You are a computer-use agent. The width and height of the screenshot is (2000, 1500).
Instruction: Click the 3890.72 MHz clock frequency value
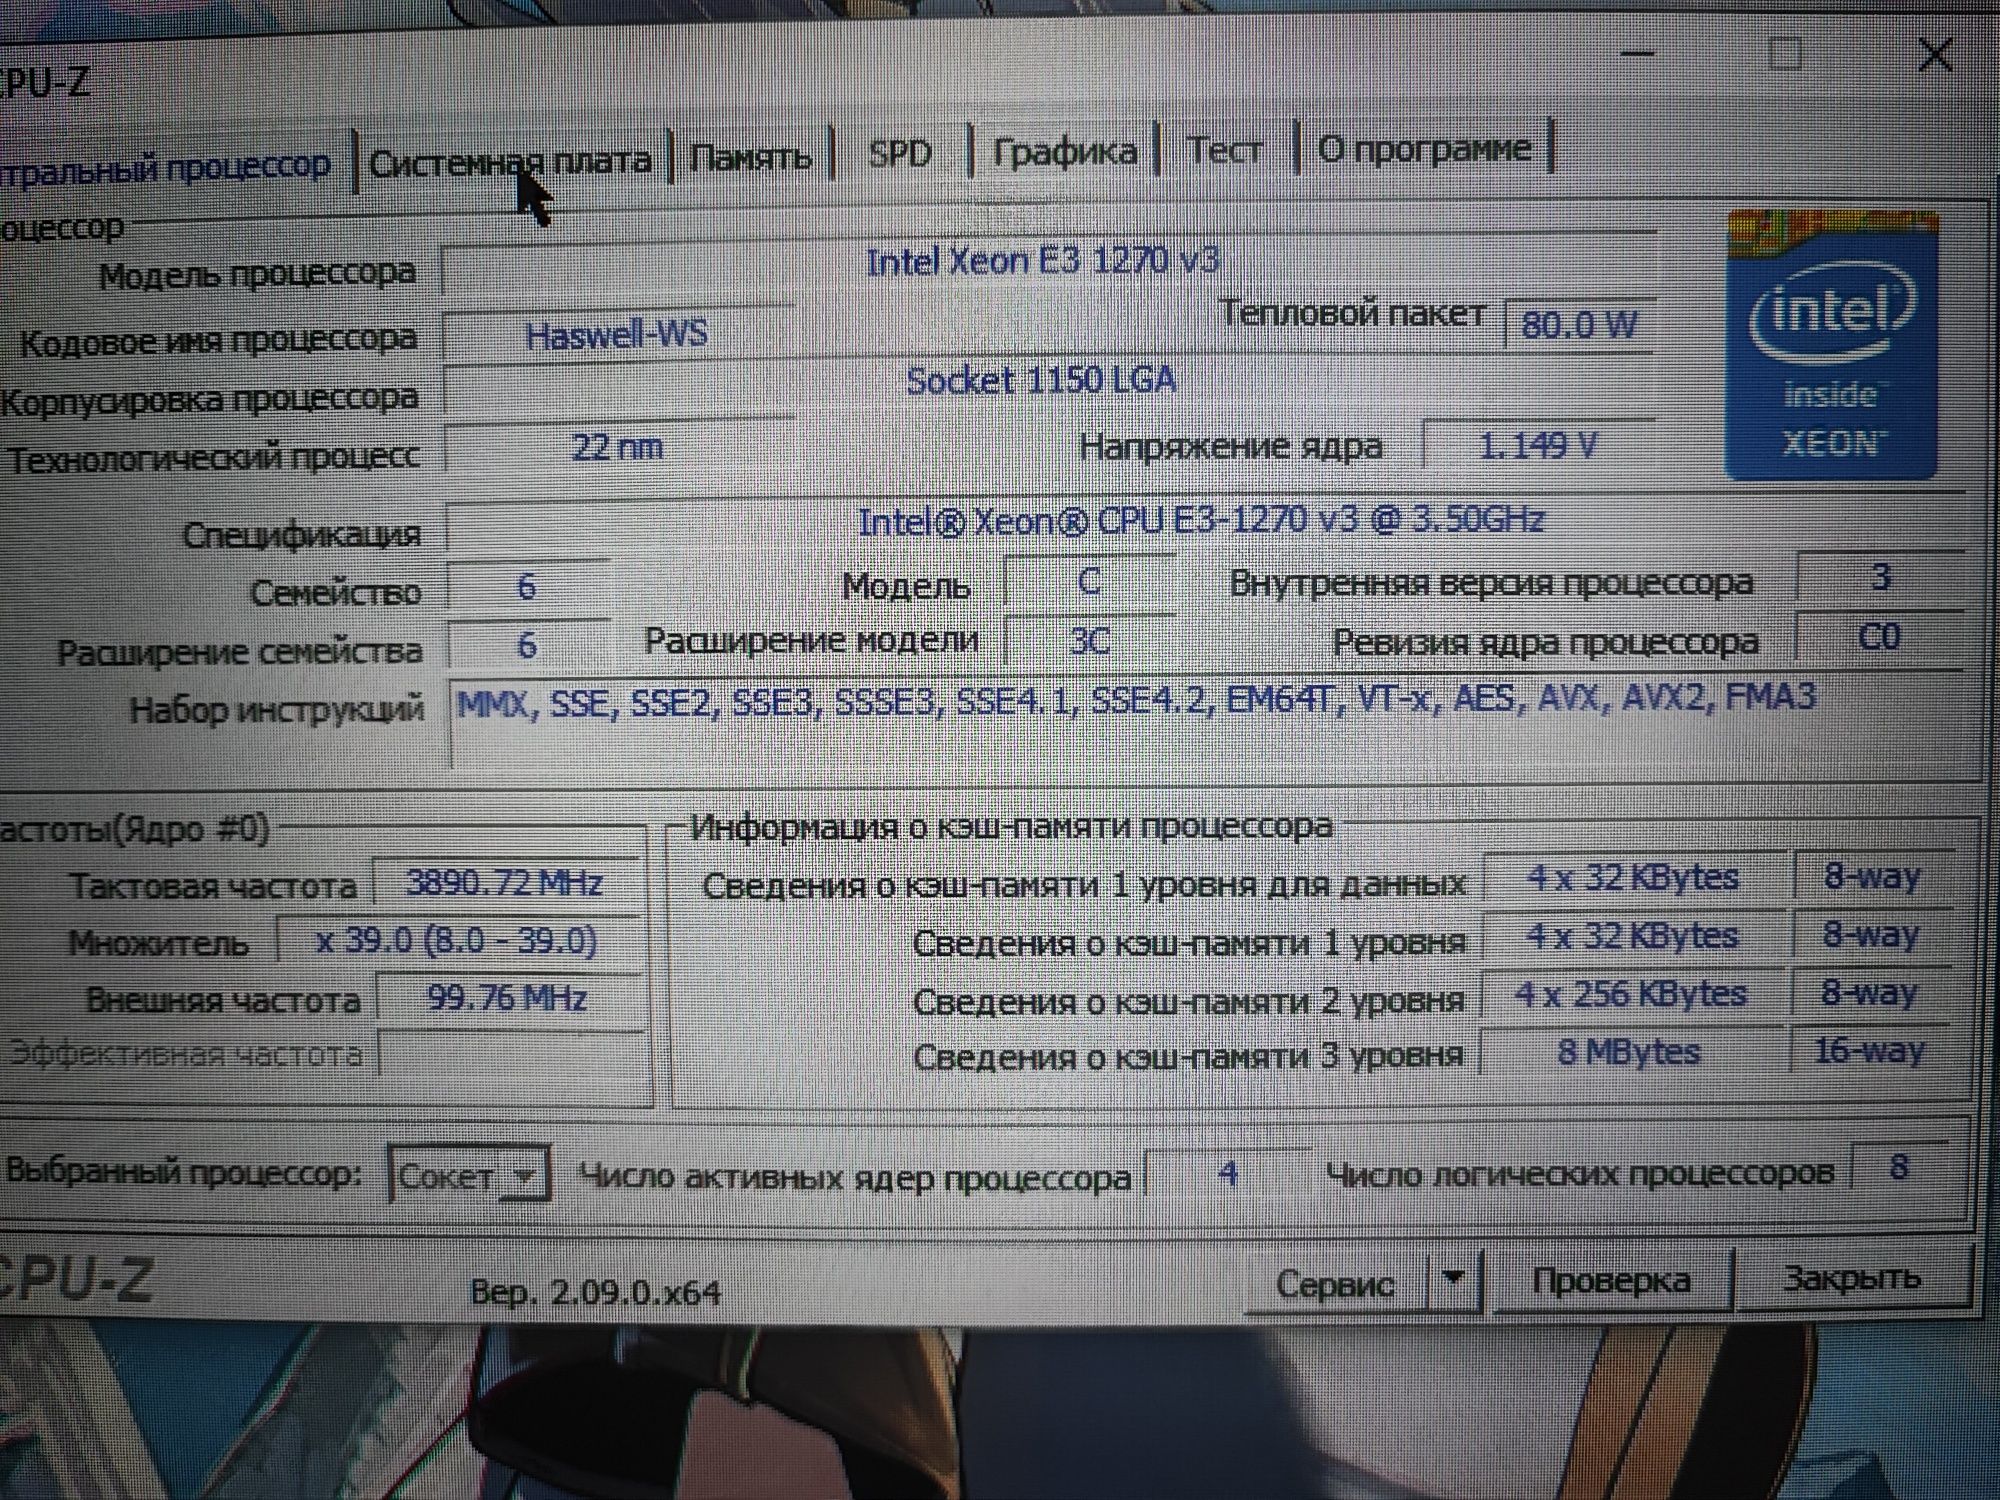506,883
